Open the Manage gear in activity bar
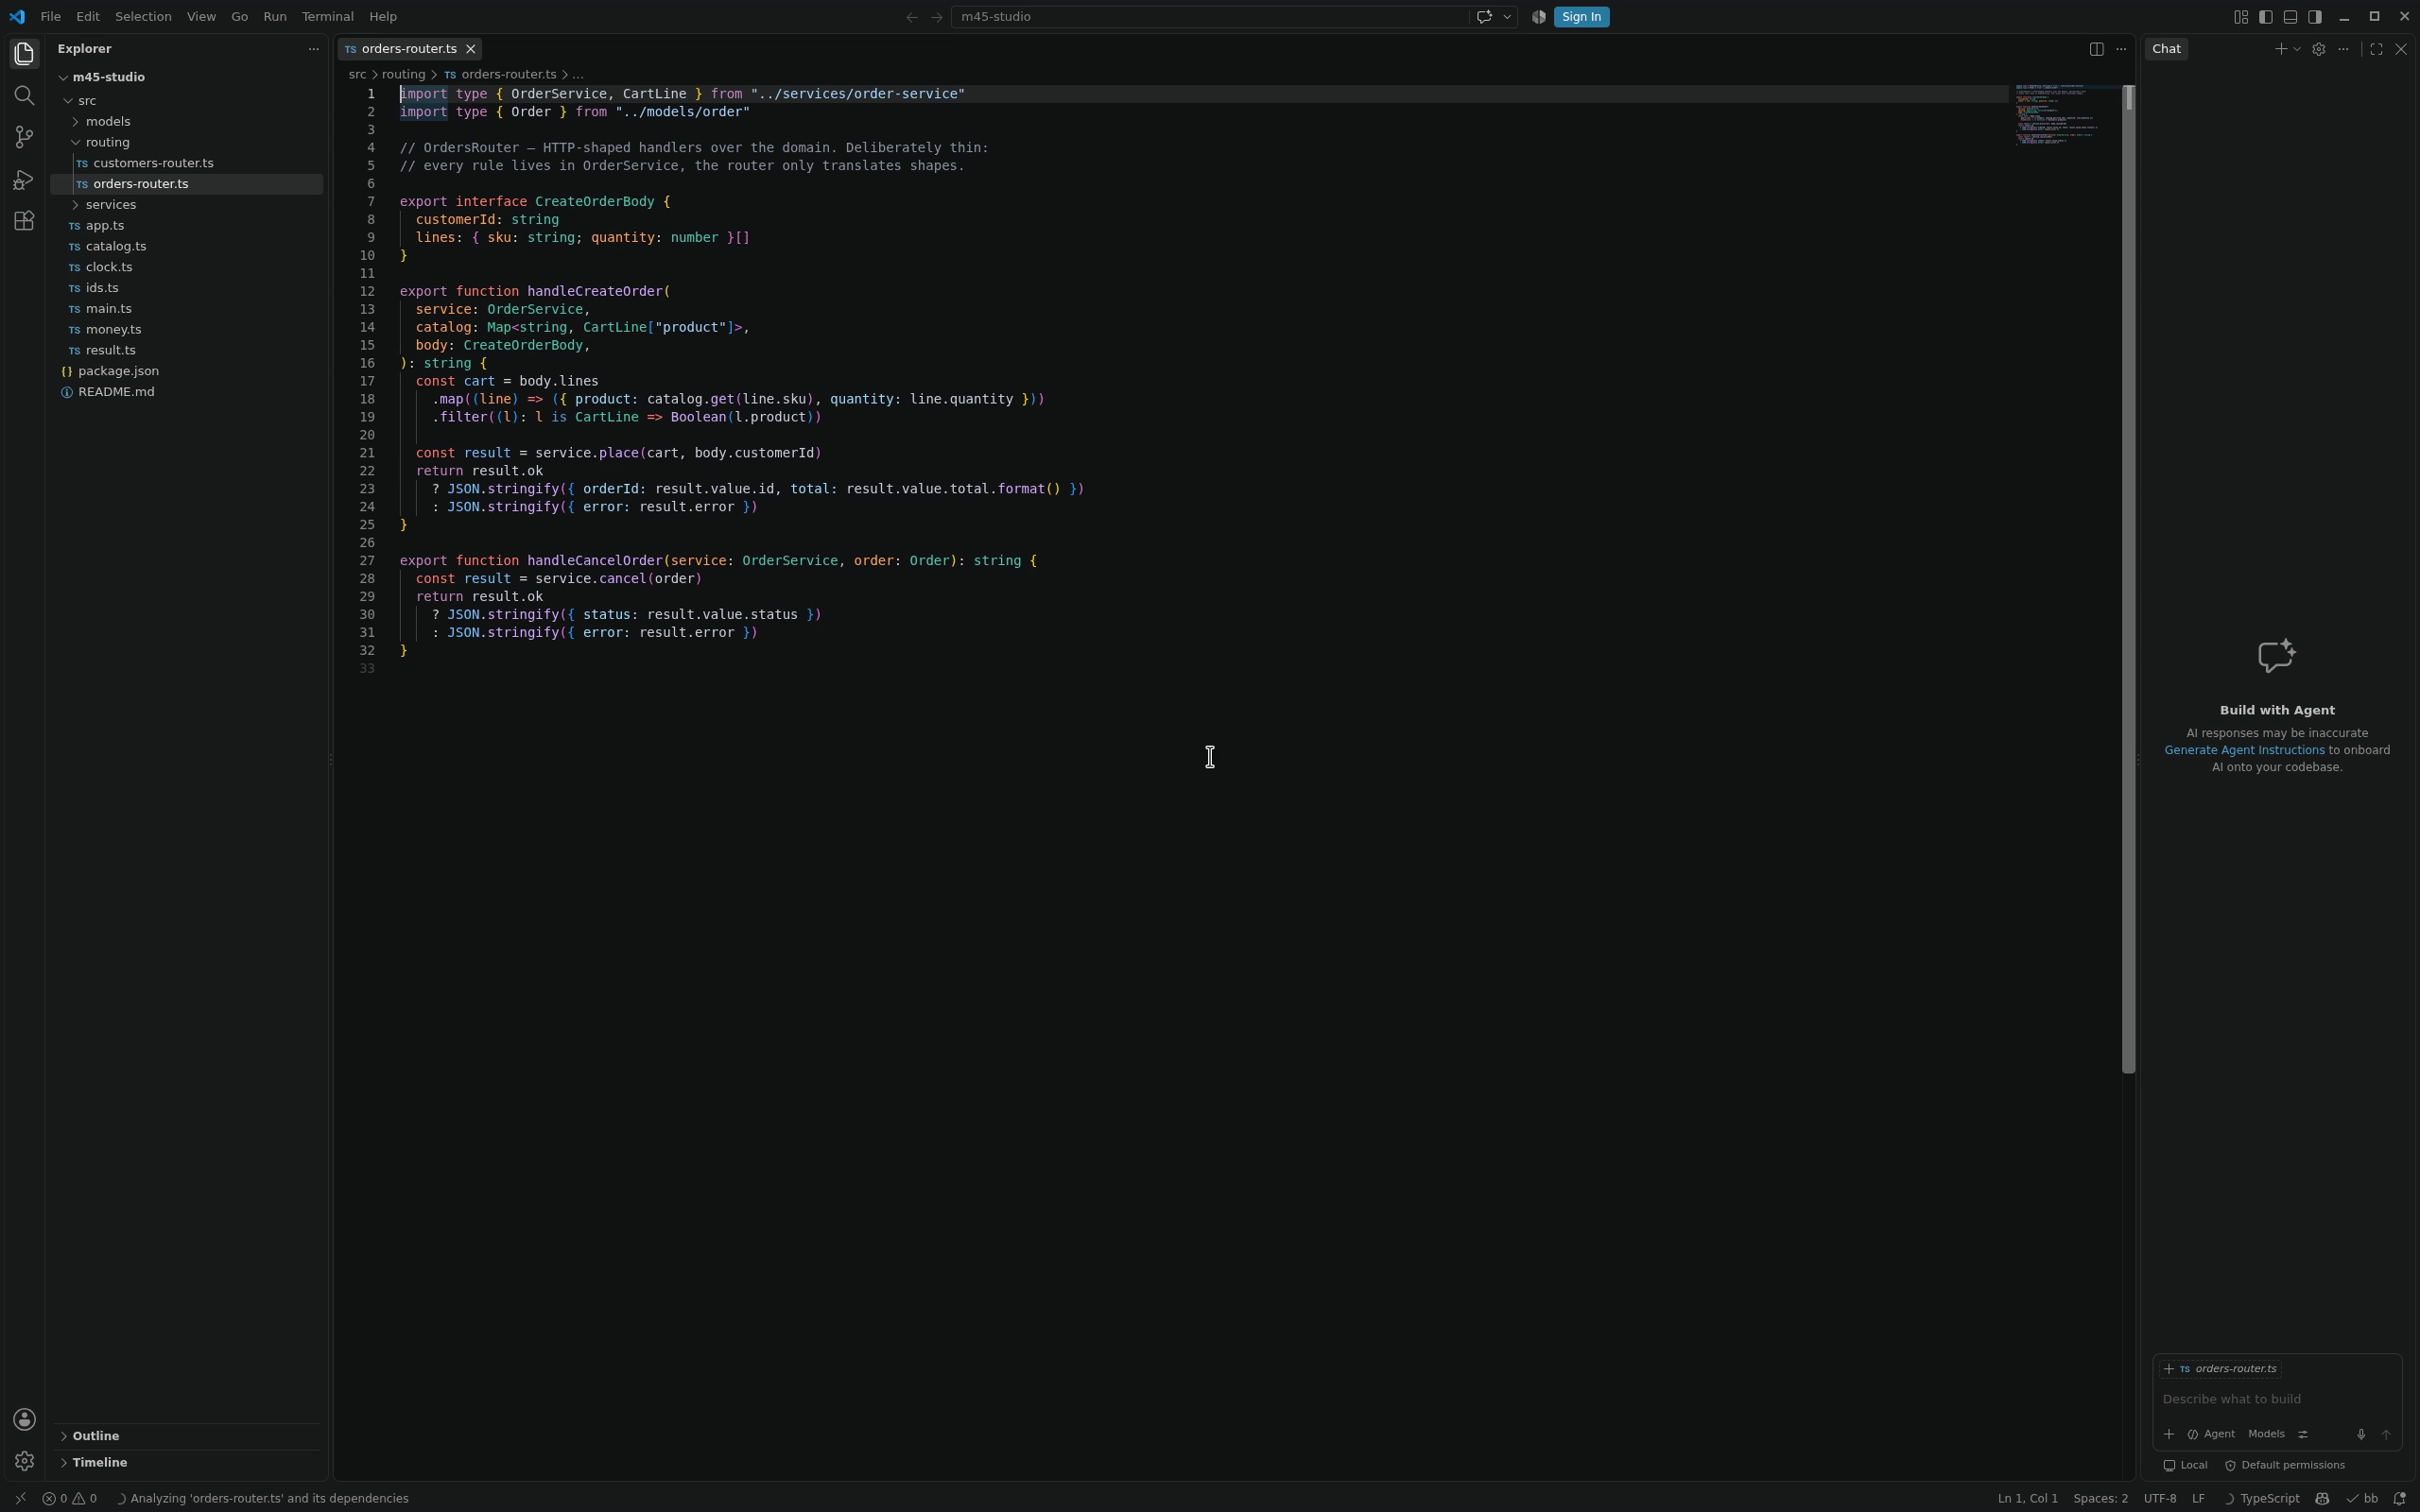 [x=24, y=1461]
